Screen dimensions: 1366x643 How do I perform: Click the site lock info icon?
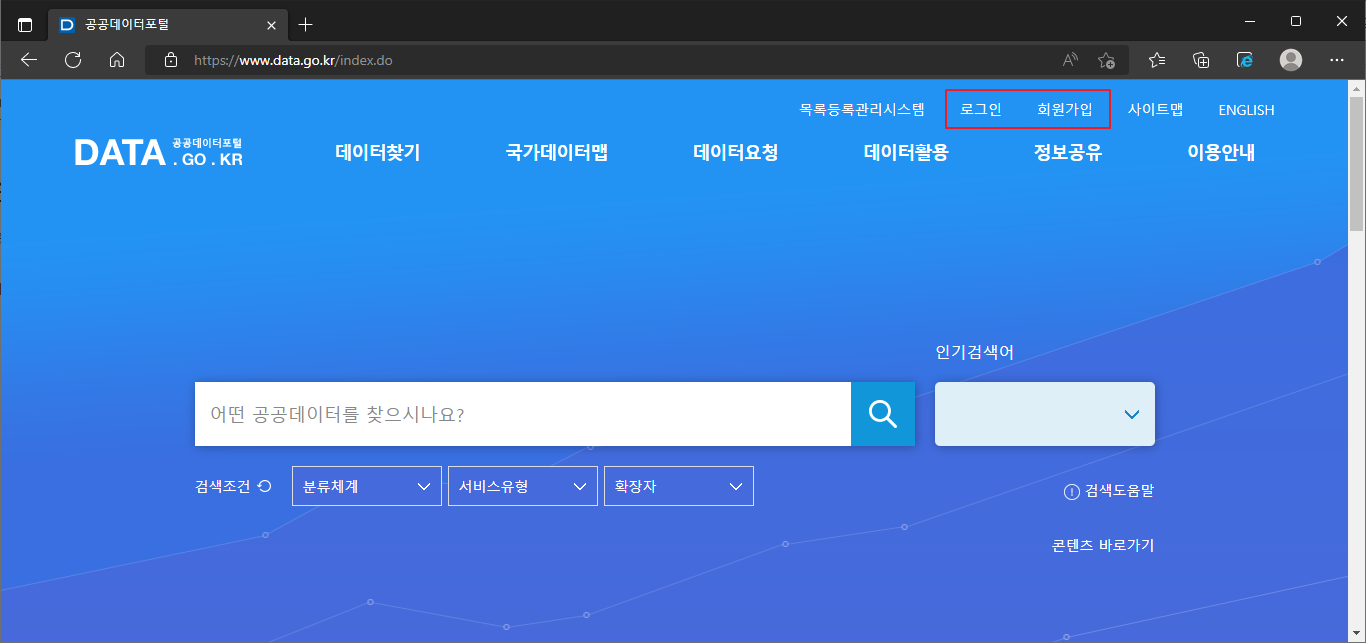171,60
